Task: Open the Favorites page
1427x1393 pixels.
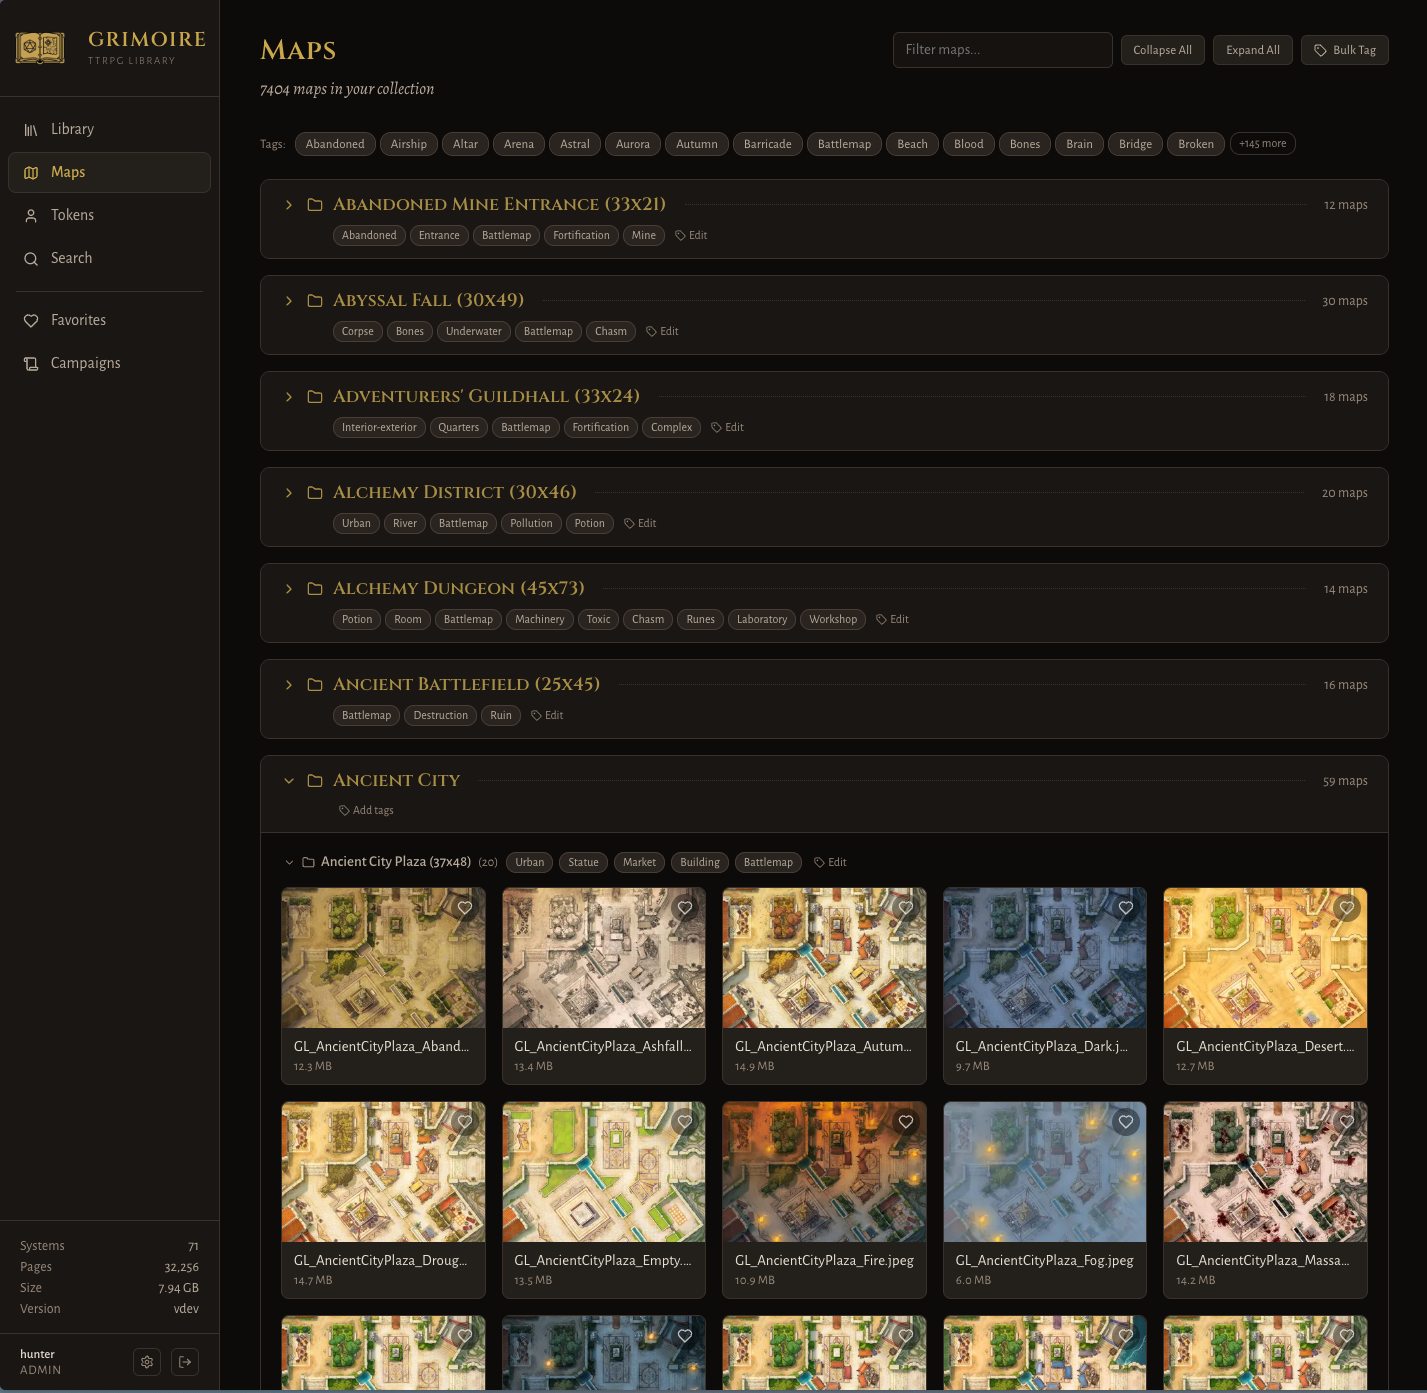Action: [x=109, y=320]
